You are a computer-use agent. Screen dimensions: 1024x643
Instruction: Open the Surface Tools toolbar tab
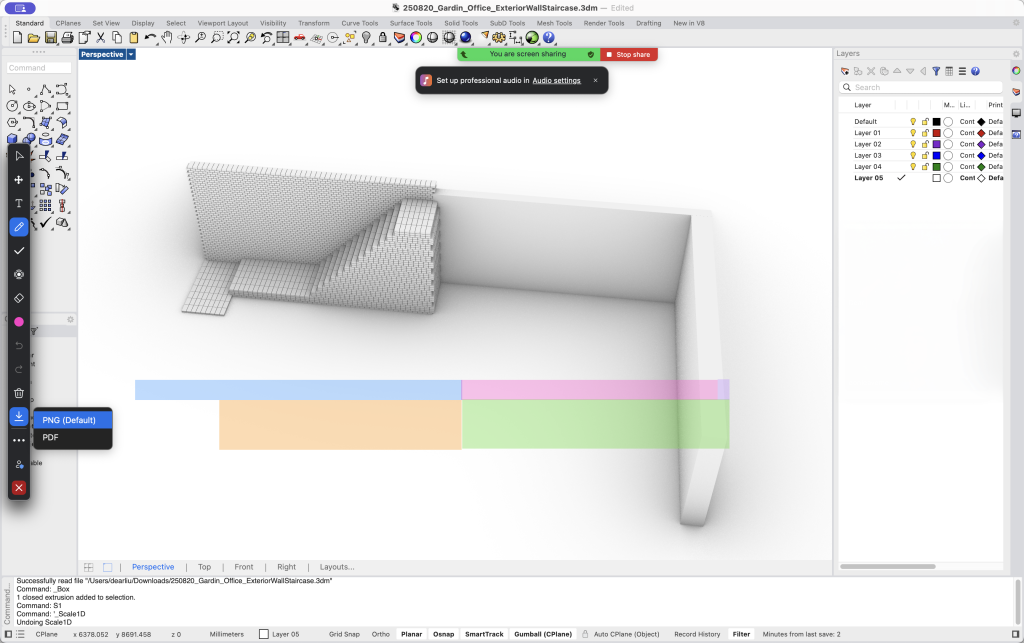coord(410,23)
